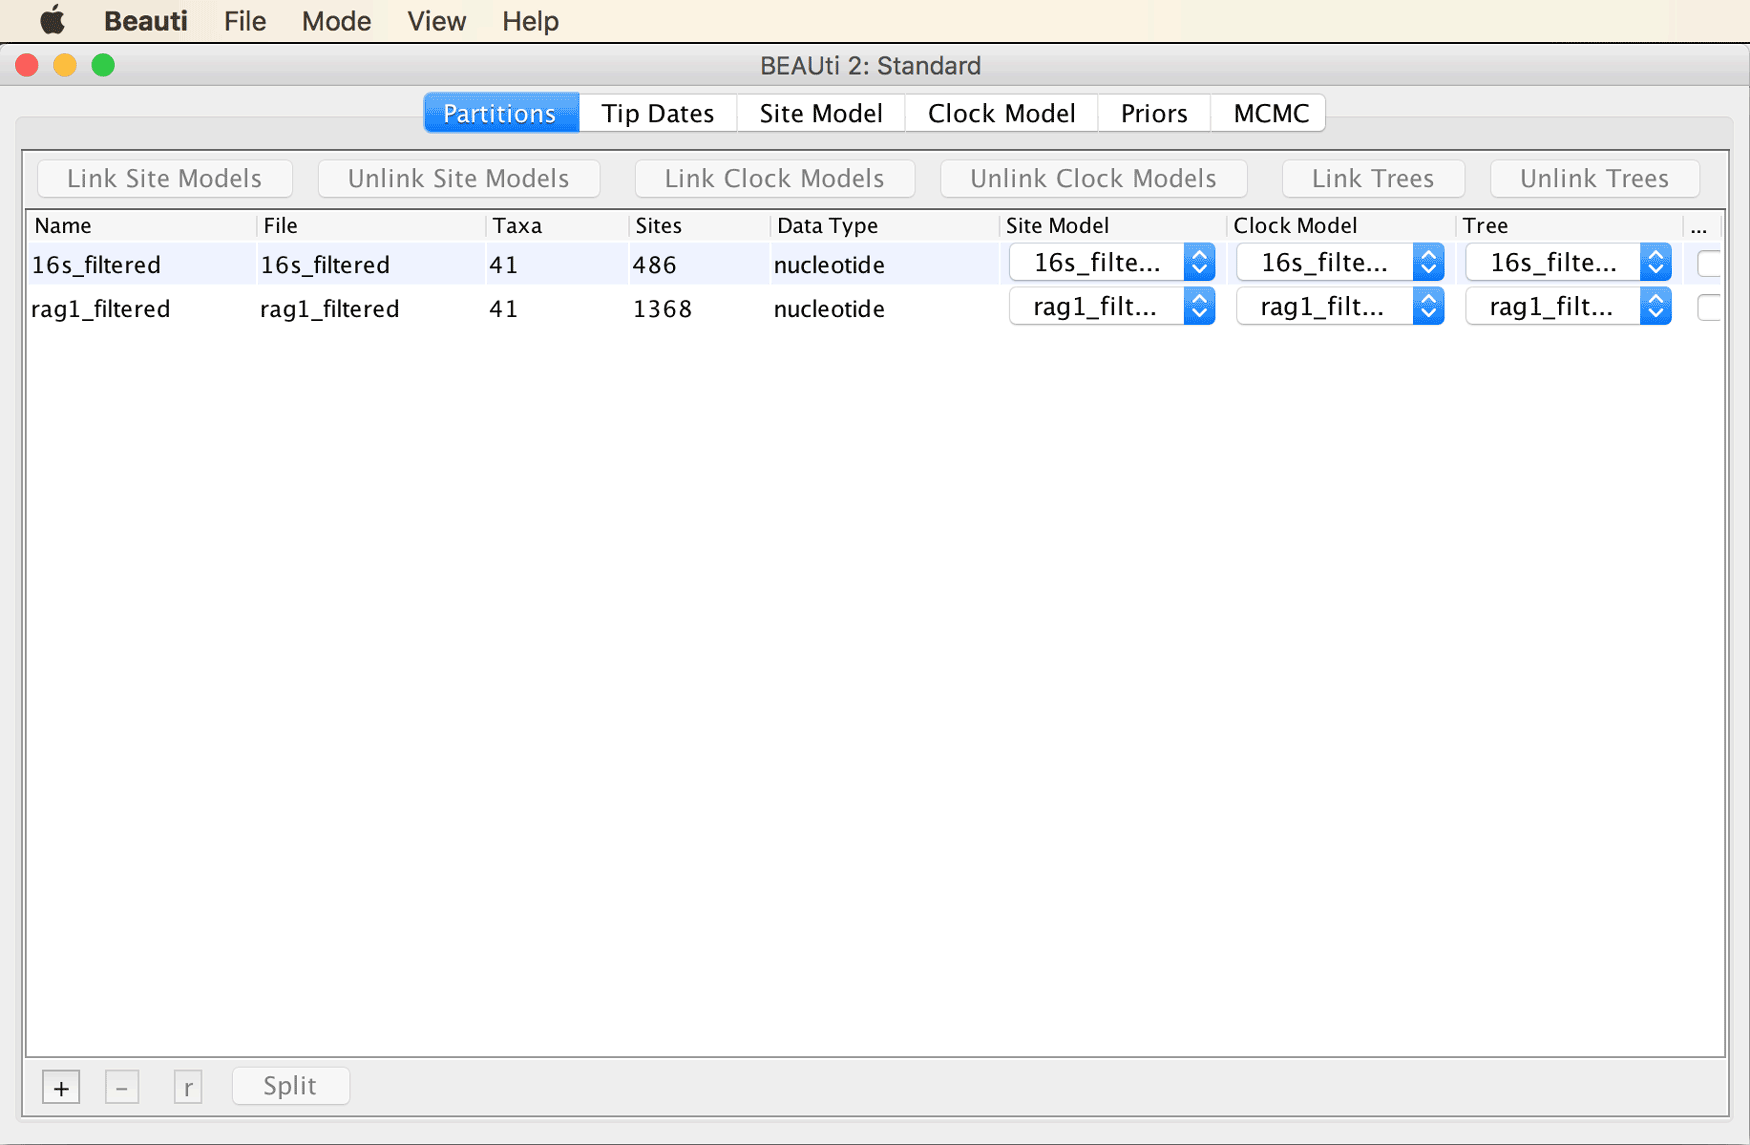Viewport: 1750px width, 1145px height.
Task: Close the BEAUti window with red button
Action: 27,65
